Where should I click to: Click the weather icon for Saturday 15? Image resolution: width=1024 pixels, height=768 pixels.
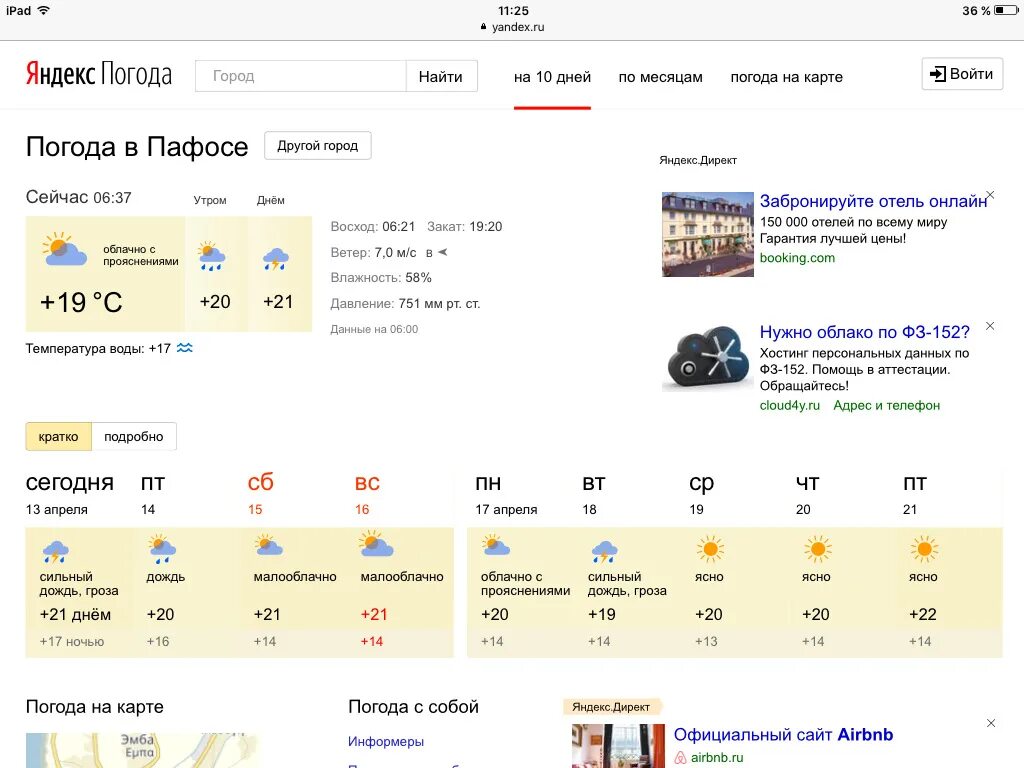coord(268,545)
